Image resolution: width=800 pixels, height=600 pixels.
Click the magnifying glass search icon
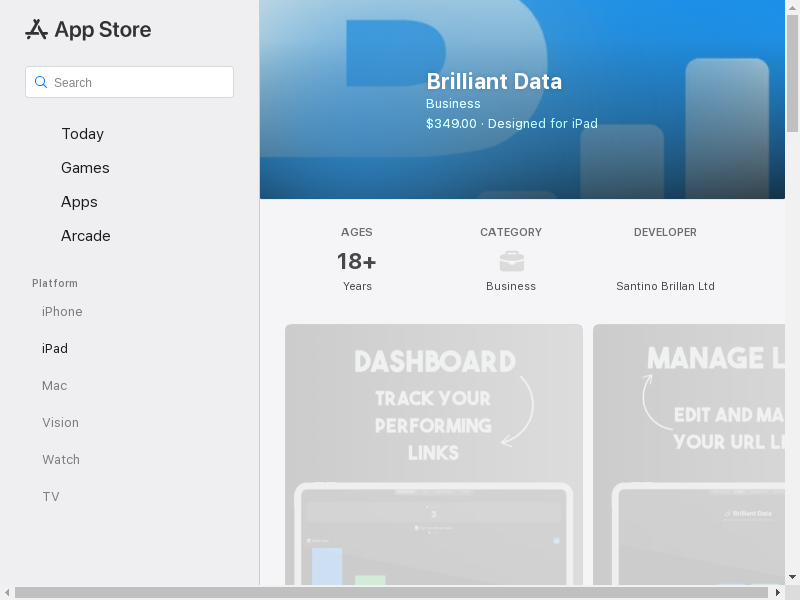point(41,82)
